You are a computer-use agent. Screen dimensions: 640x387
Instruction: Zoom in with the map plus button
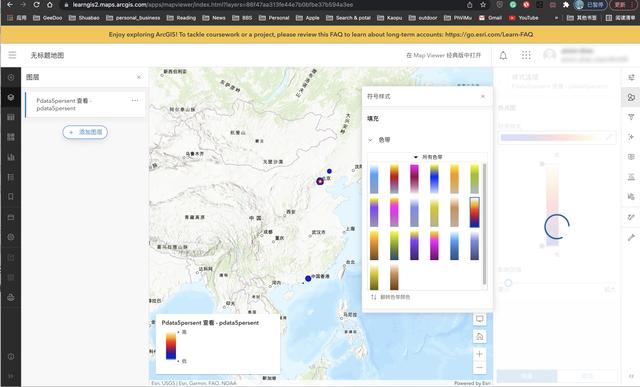(480, 354)
